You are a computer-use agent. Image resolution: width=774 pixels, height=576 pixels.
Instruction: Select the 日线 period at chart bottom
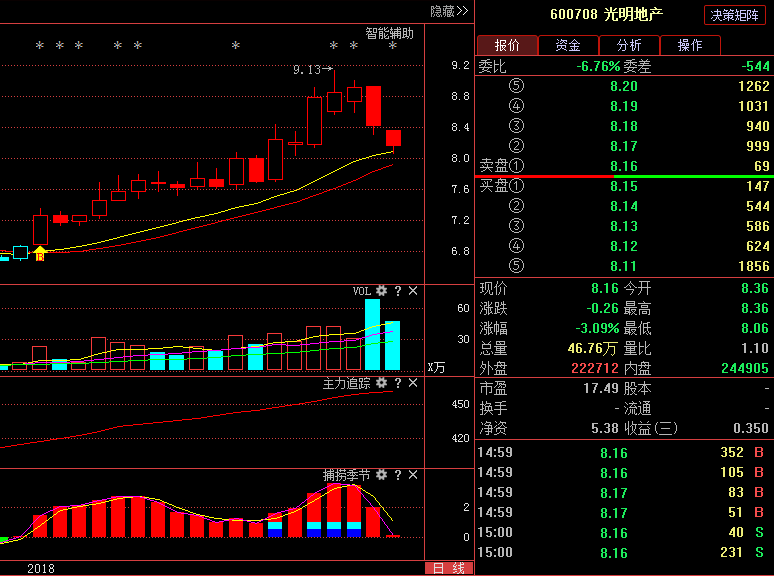pos(447,568)
